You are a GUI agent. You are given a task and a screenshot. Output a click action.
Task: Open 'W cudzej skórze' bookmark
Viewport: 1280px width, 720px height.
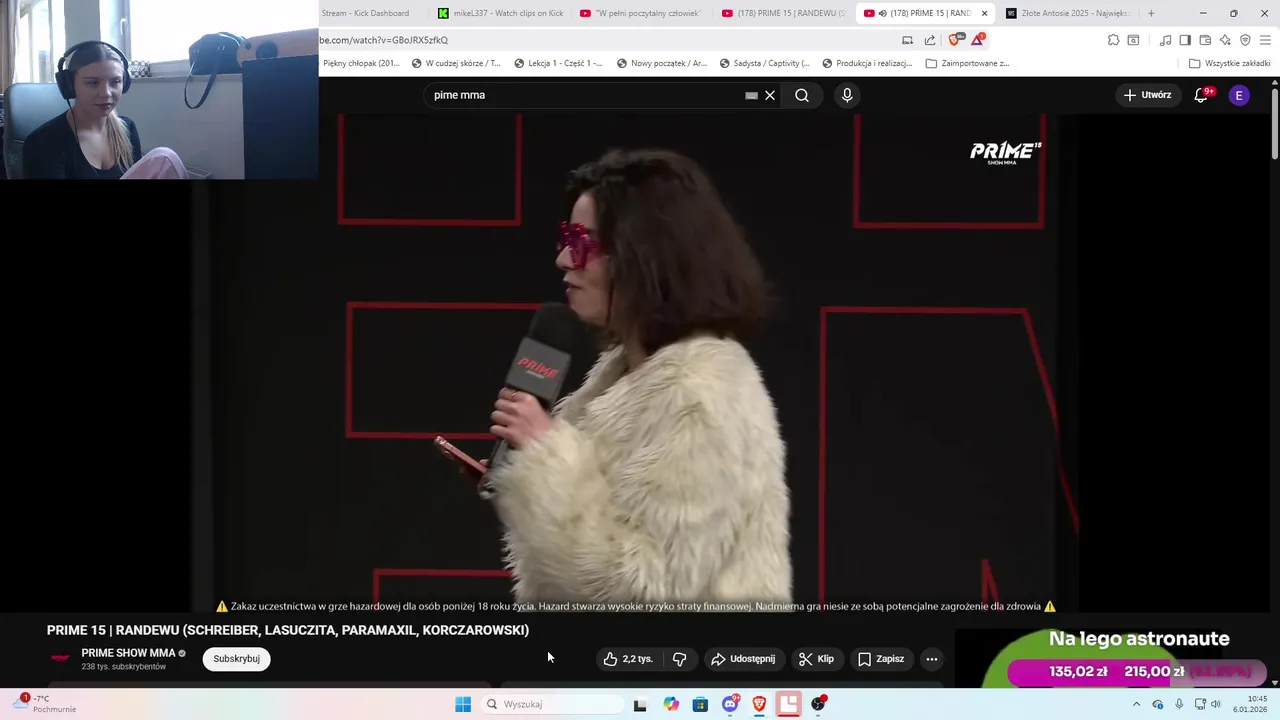456,63
